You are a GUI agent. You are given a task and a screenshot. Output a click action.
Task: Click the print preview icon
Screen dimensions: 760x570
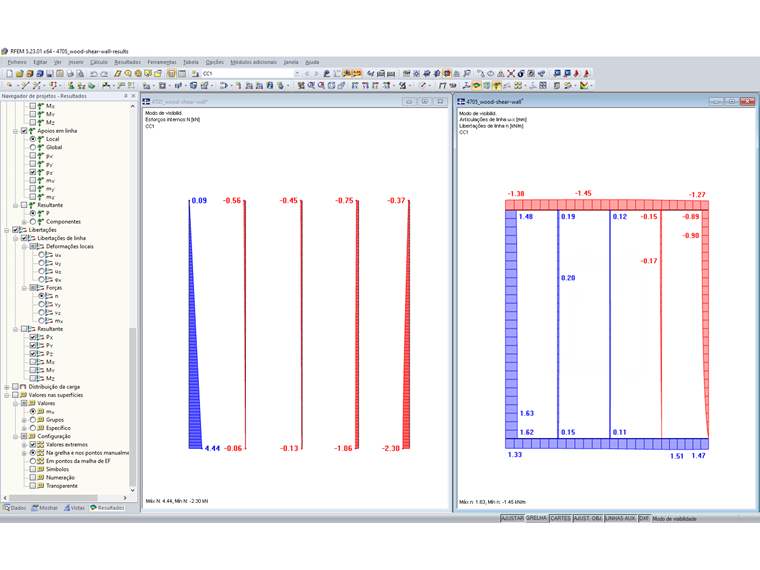(x=80, y=73)
